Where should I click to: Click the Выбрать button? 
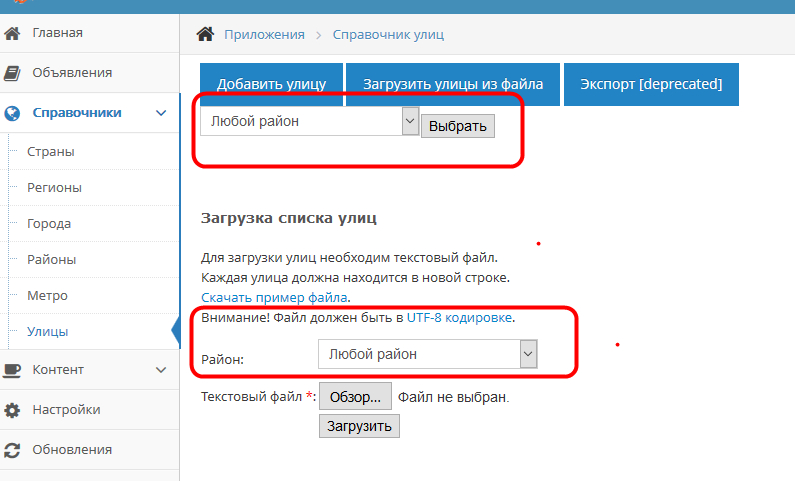coord(458,126)
